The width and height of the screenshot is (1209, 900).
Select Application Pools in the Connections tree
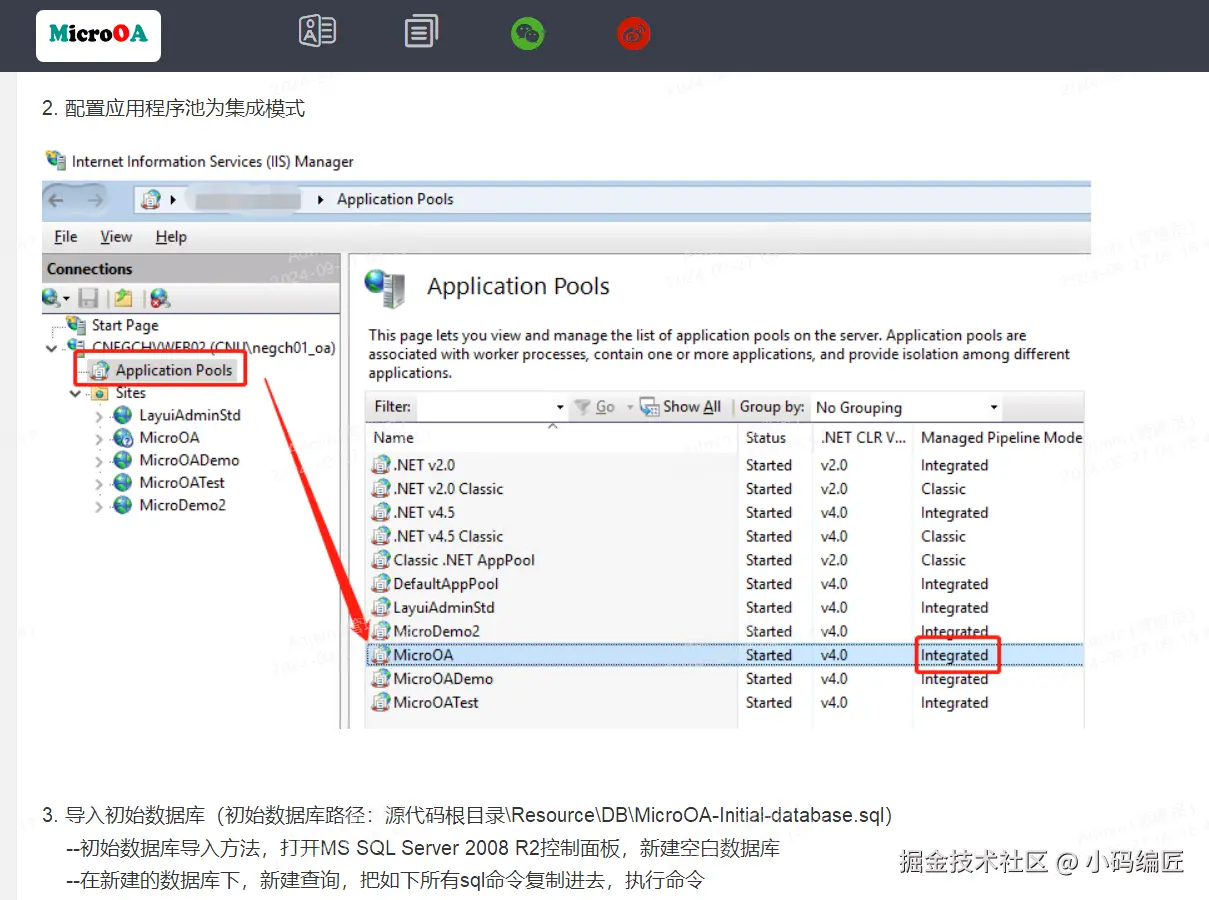(174, 370)
